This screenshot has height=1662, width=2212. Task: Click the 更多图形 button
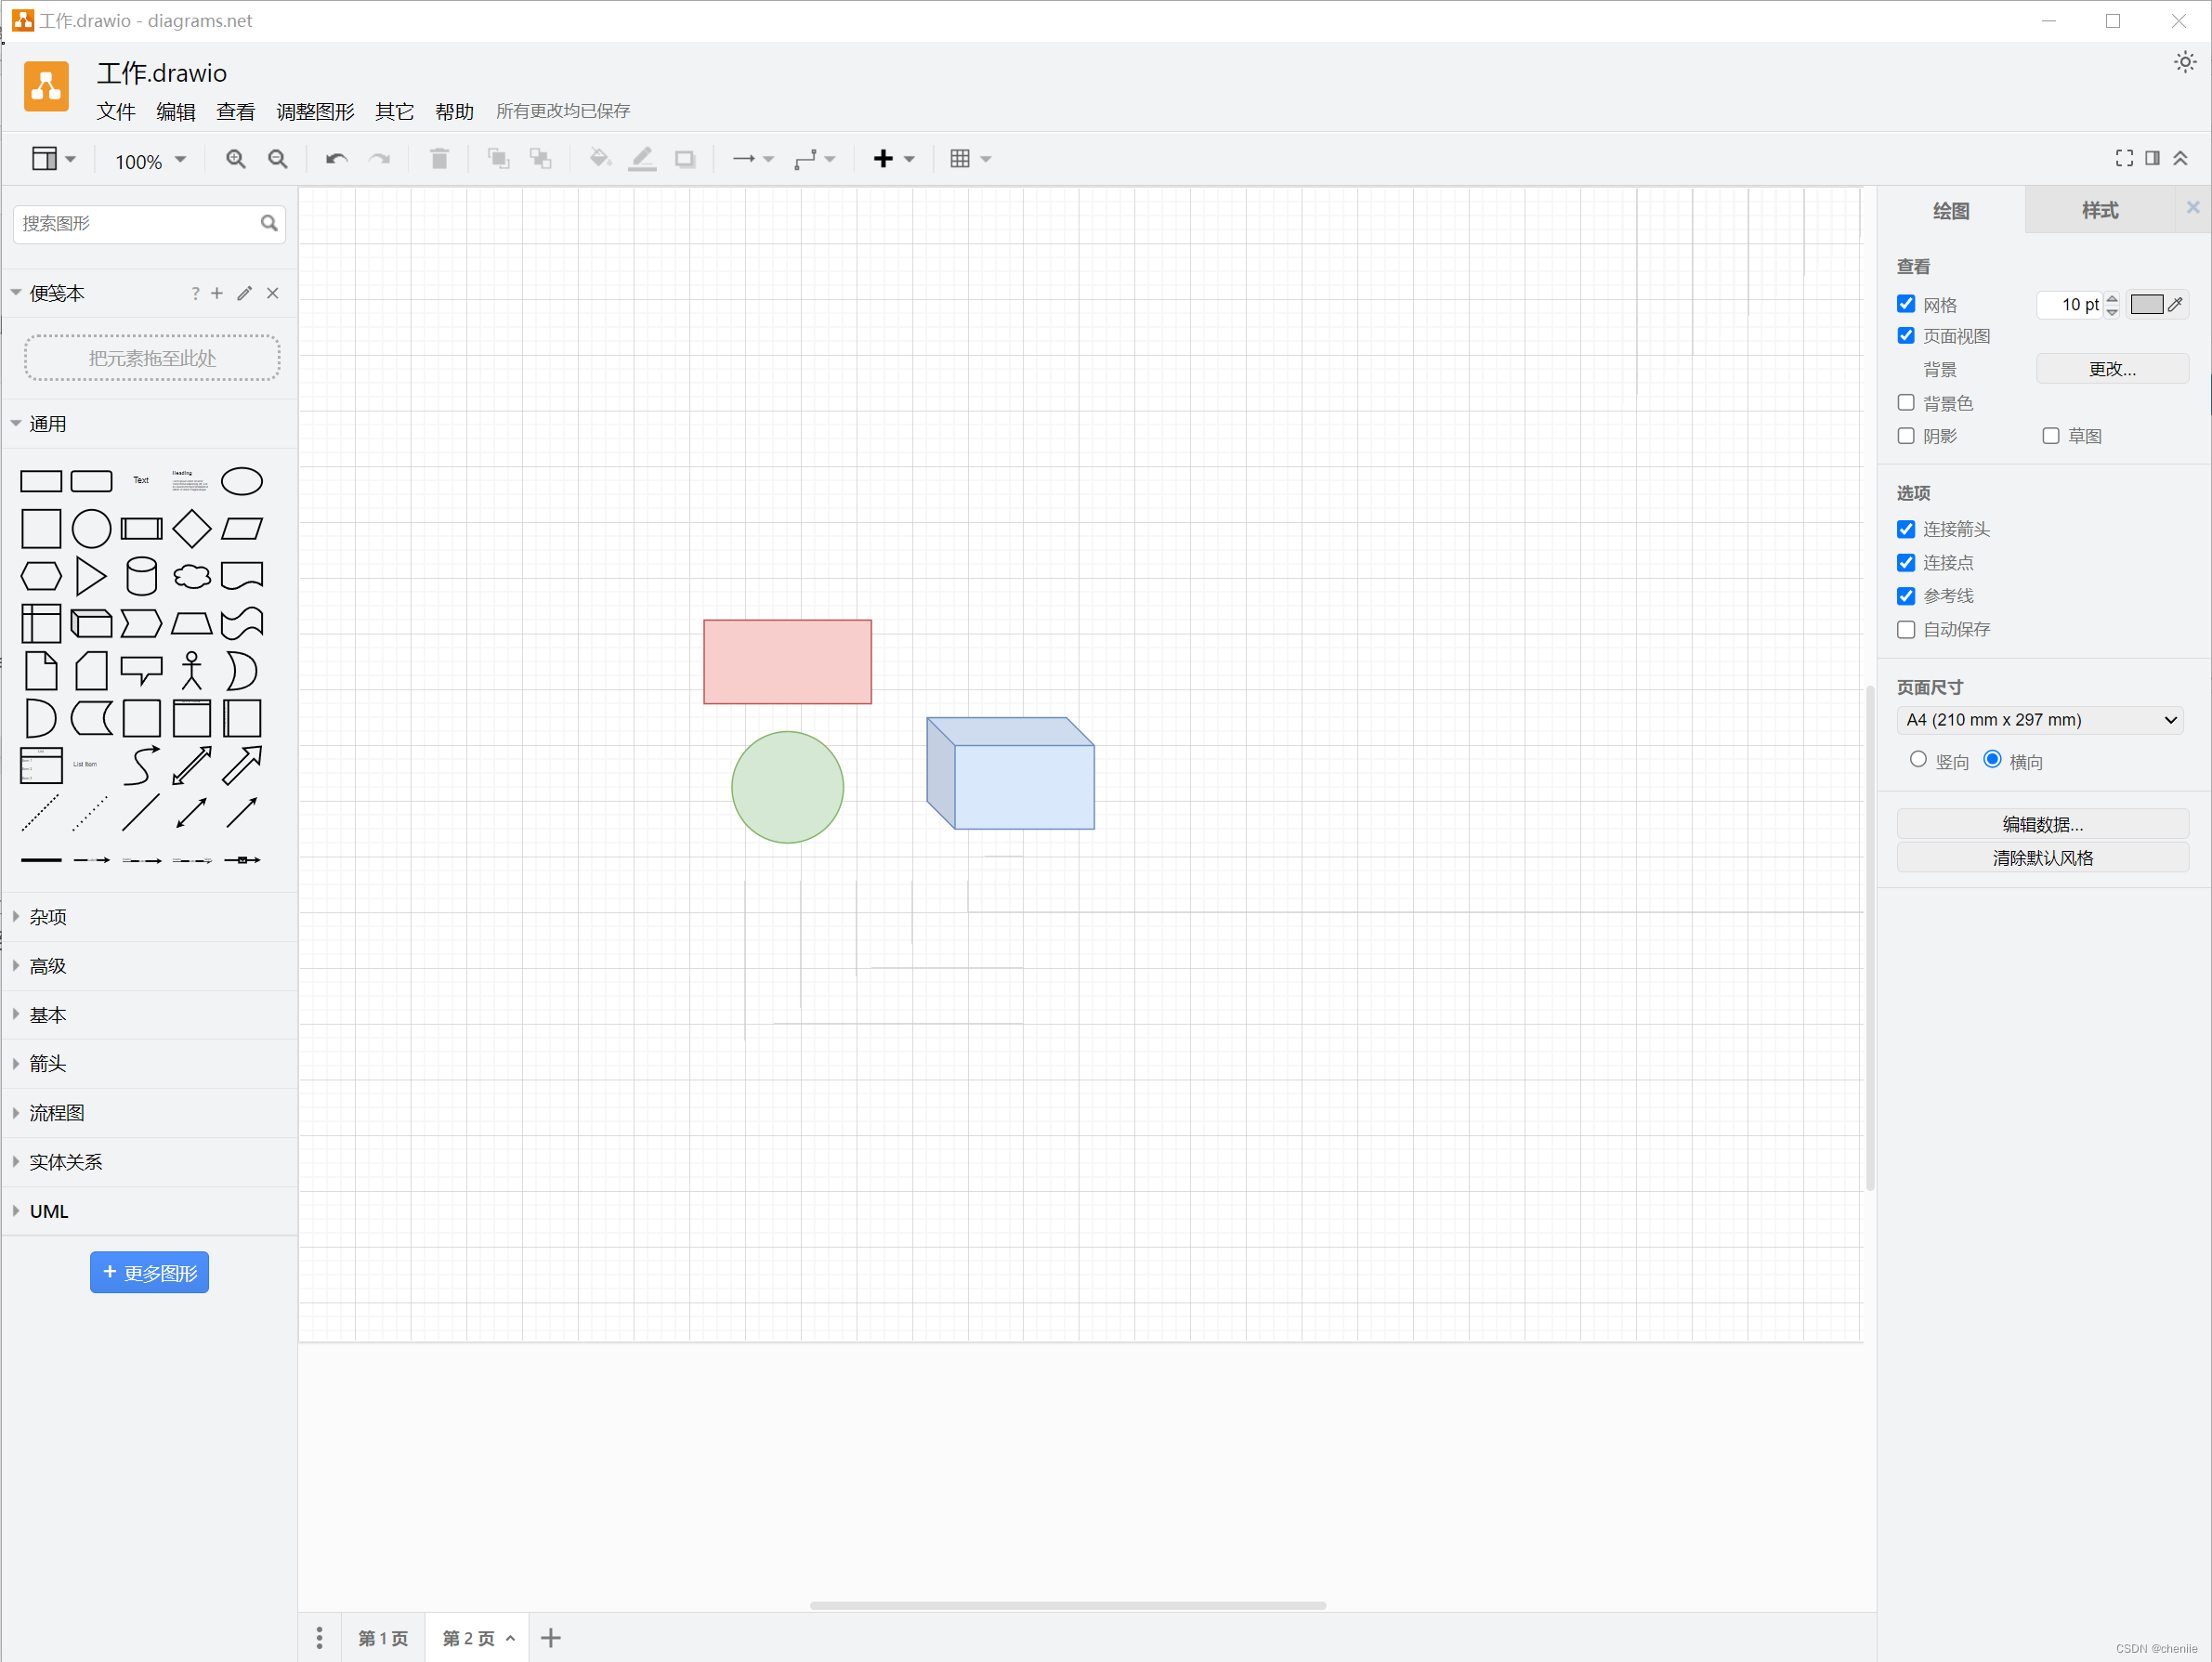149,1273
